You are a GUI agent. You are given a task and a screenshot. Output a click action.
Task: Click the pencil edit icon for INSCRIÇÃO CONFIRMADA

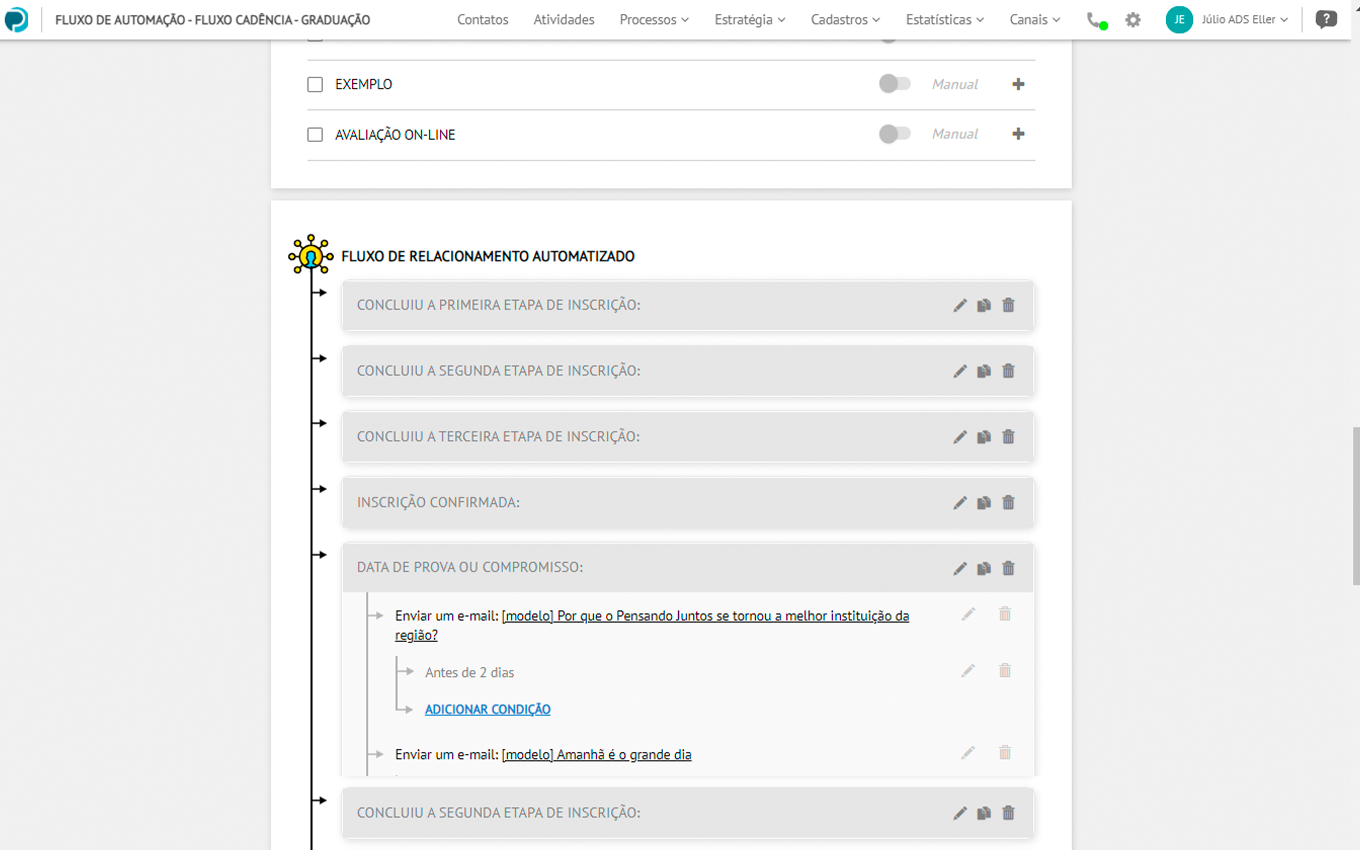point(960,503)
